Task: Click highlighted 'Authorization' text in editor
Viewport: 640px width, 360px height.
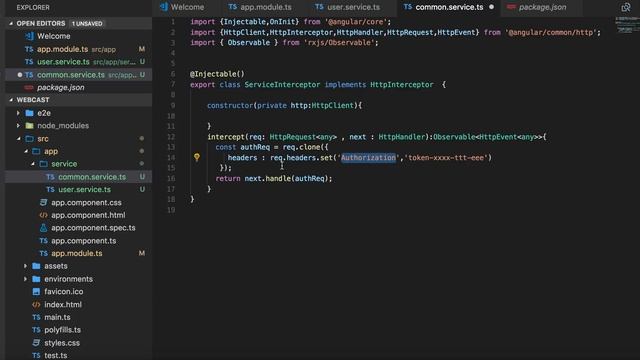Action: click(368, 158)
